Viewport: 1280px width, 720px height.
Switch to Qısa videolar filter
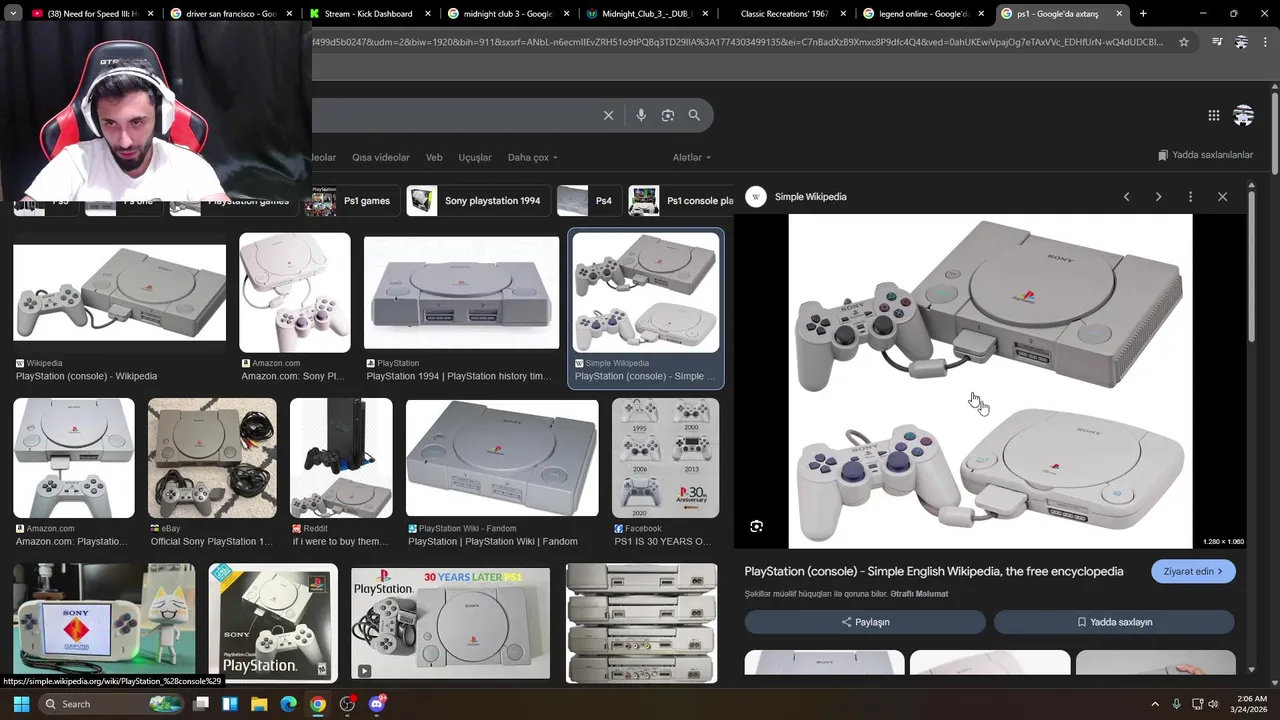[x=381, y=157]
